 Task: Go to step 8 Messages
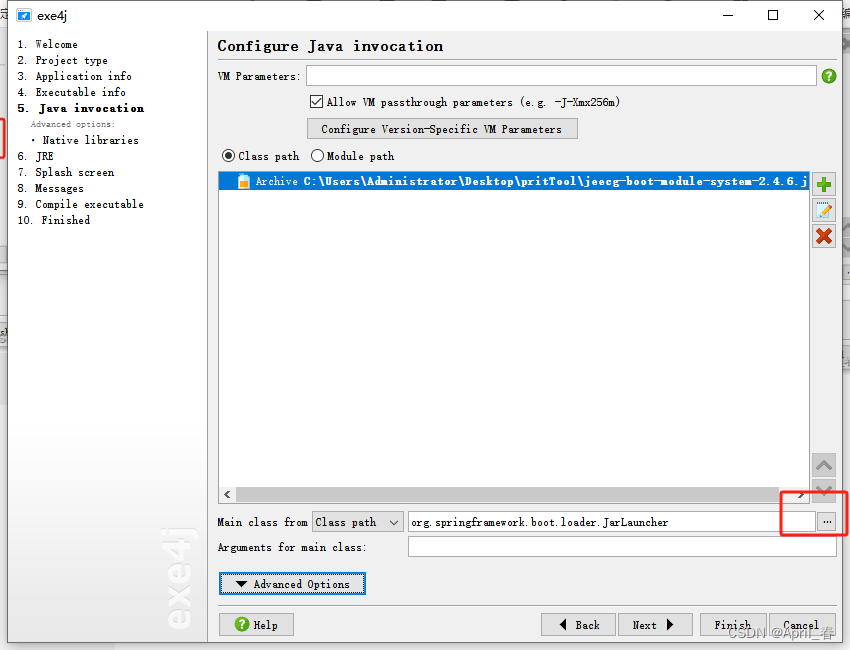click(x=50, y=188)
